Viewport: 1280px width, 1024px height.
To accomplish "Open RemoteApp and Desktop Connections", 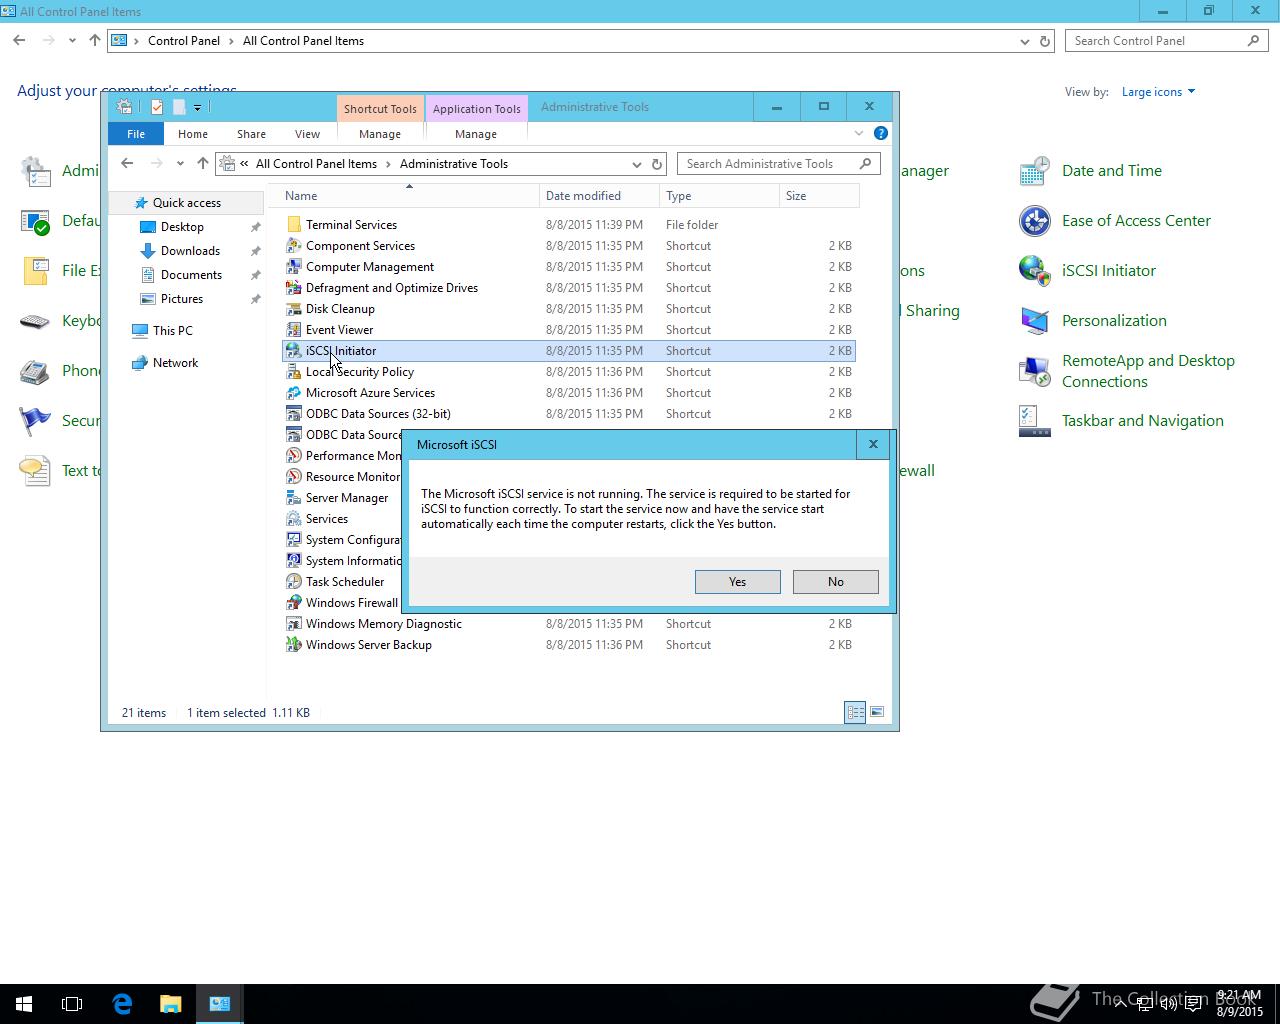I will (x=1148, y=371).
